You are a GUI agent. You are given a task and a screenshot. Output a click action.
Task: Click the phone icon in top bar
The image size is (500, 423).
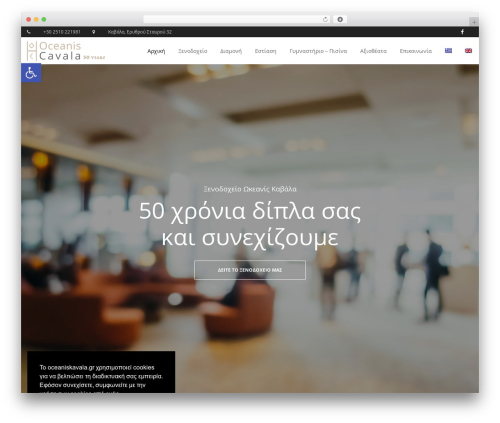[x=29, y=32]
